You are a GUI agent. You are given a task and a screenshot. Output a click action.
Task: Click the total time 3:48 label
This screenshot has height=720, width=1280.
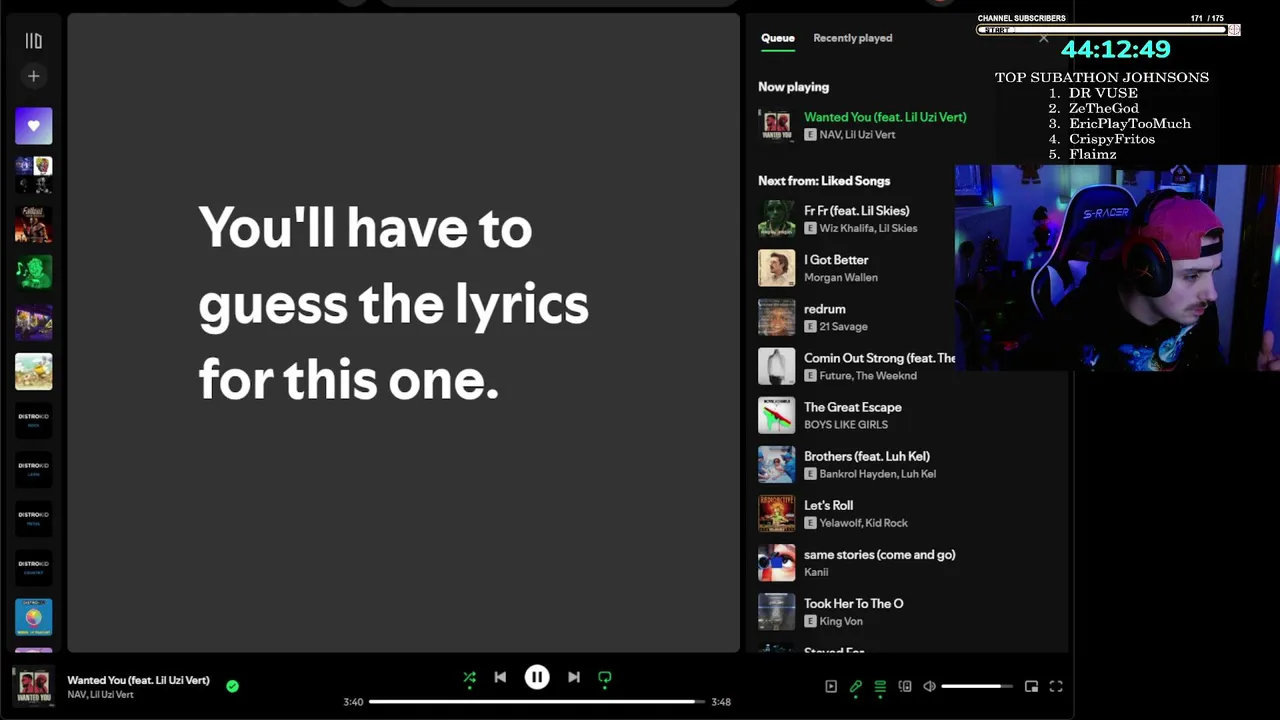click(720, 702)
